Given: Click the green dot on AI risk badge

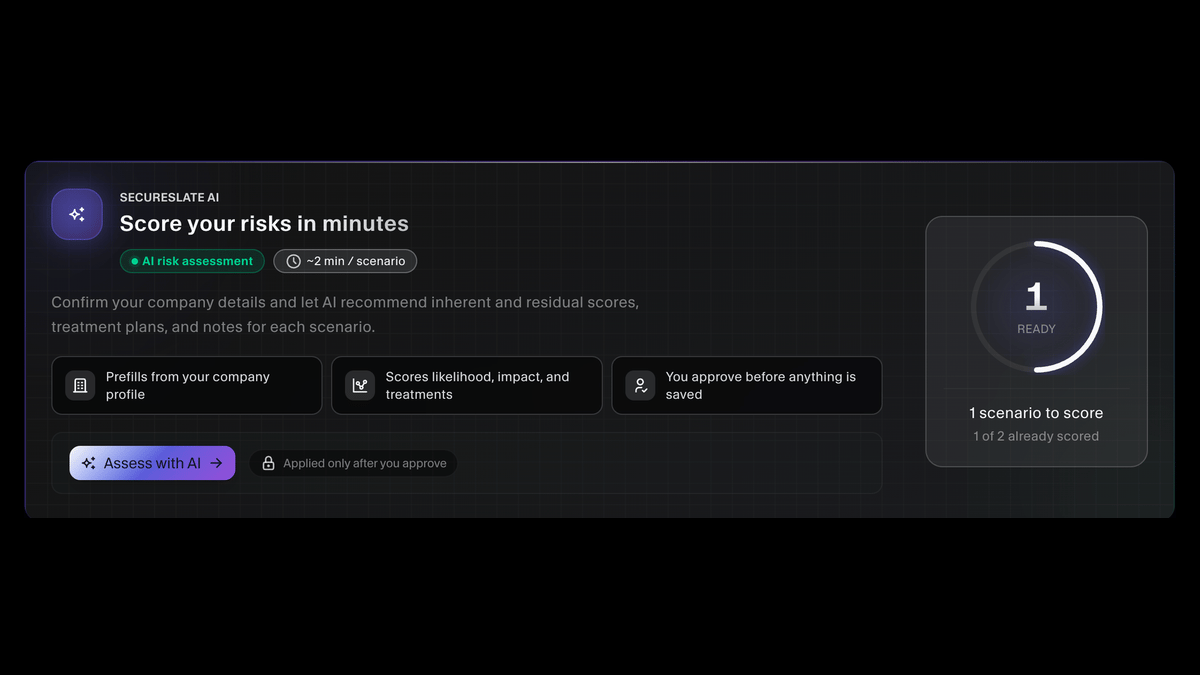Looking at the screenshot, I should point(134,261).
